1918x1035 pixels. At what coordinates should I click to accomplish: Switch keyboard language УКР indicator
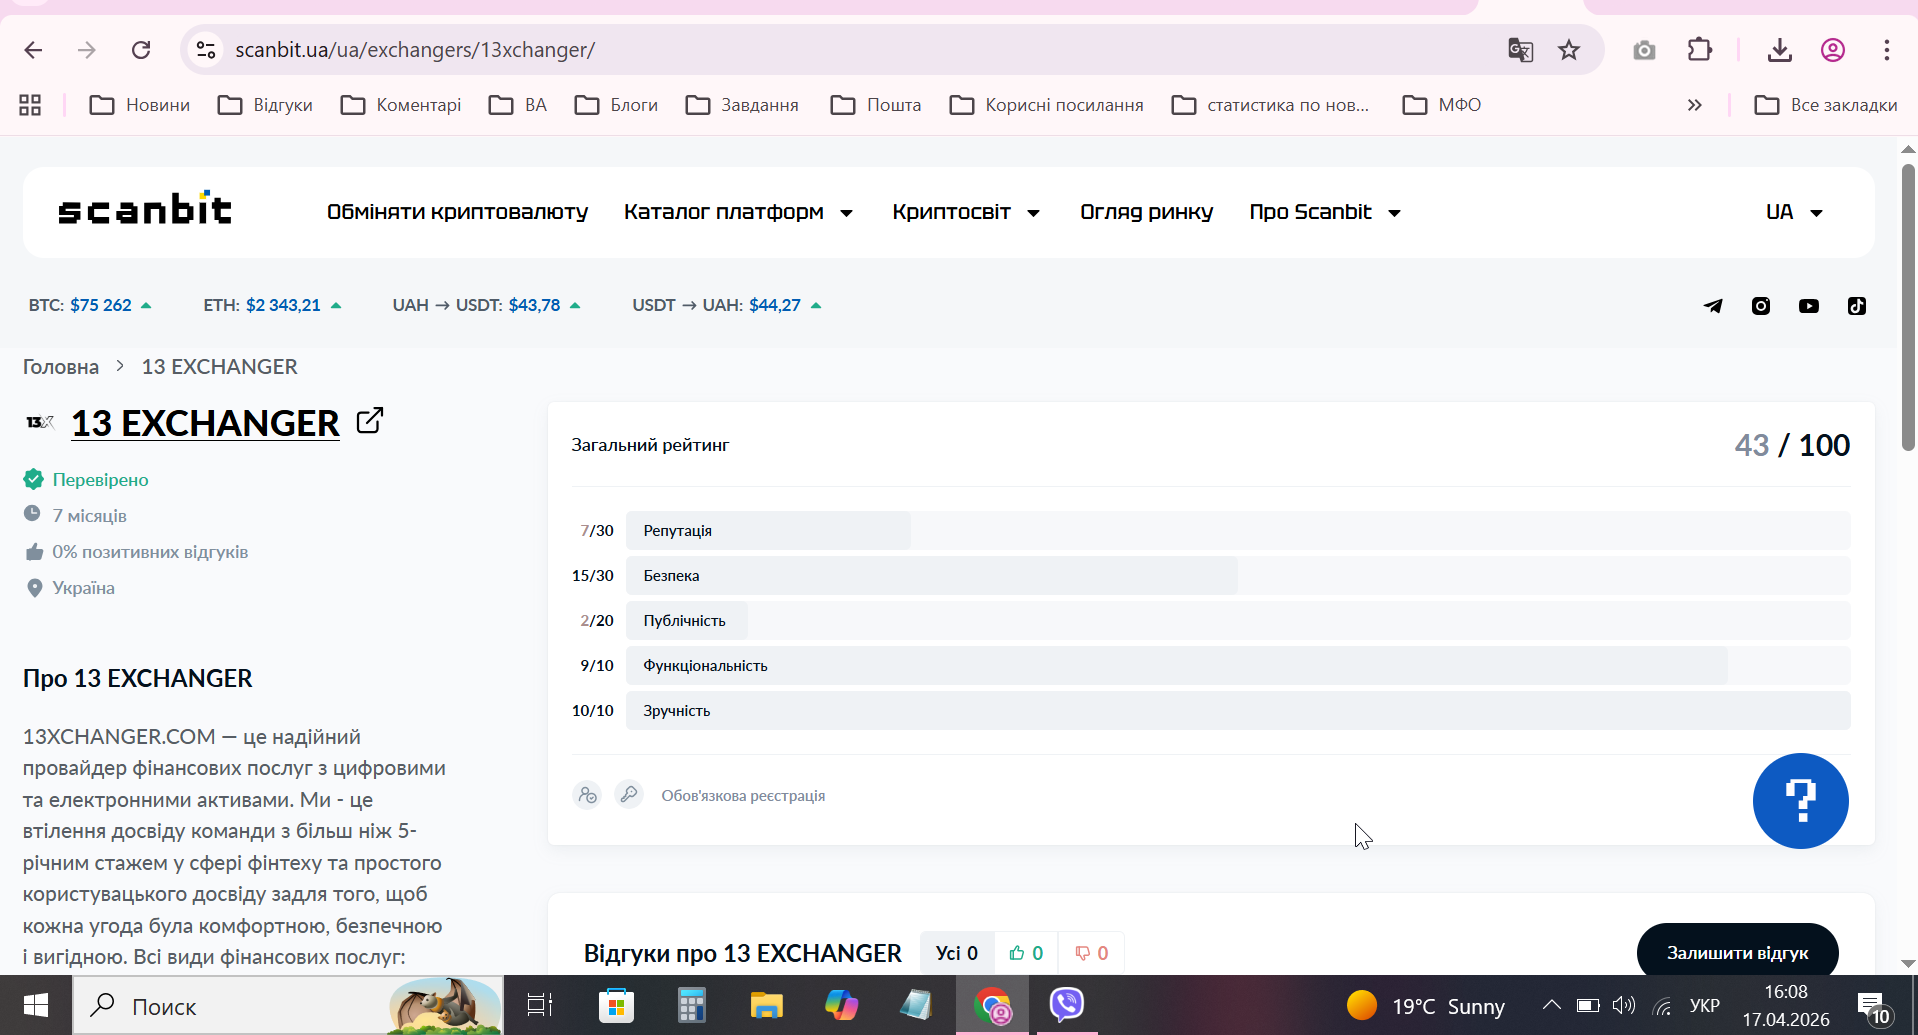pos(1705,1005)
